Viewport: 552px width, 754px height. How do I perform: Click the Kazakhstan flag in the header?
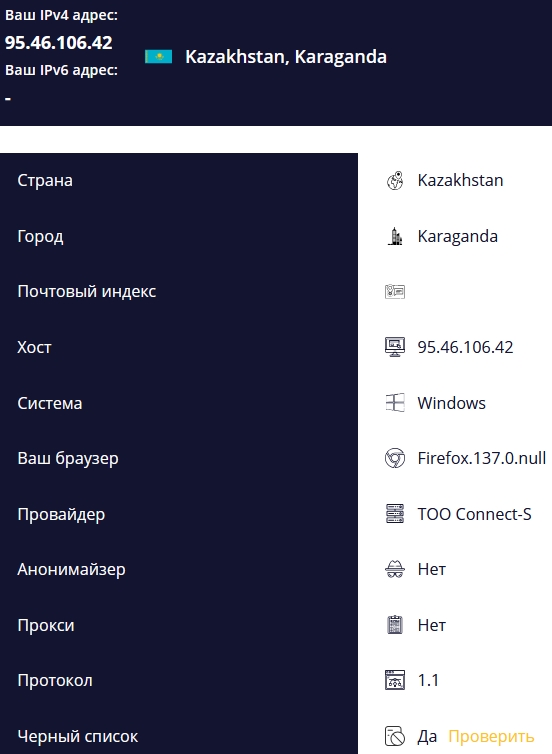[158, 57]
